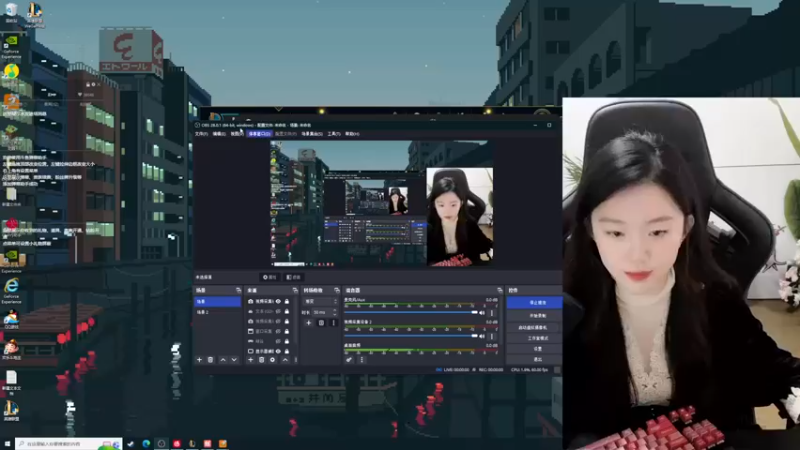Open mixer three-dot menu beside the gear

[x=362, y=360]
